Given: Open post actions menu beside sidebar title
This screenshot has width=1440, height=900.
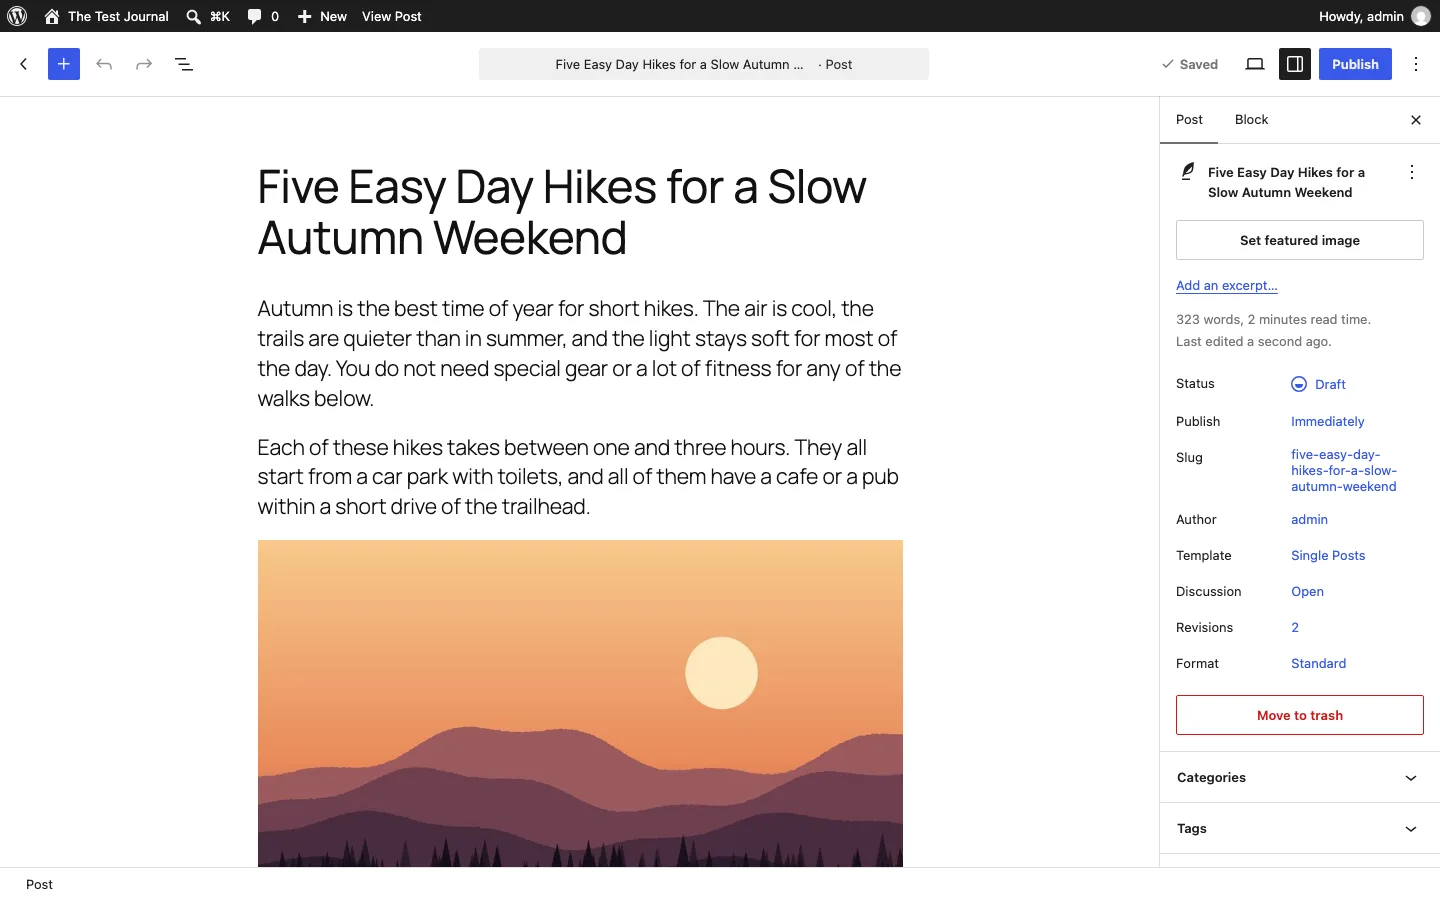Looking at the screenshot, I should (1412, 172).
